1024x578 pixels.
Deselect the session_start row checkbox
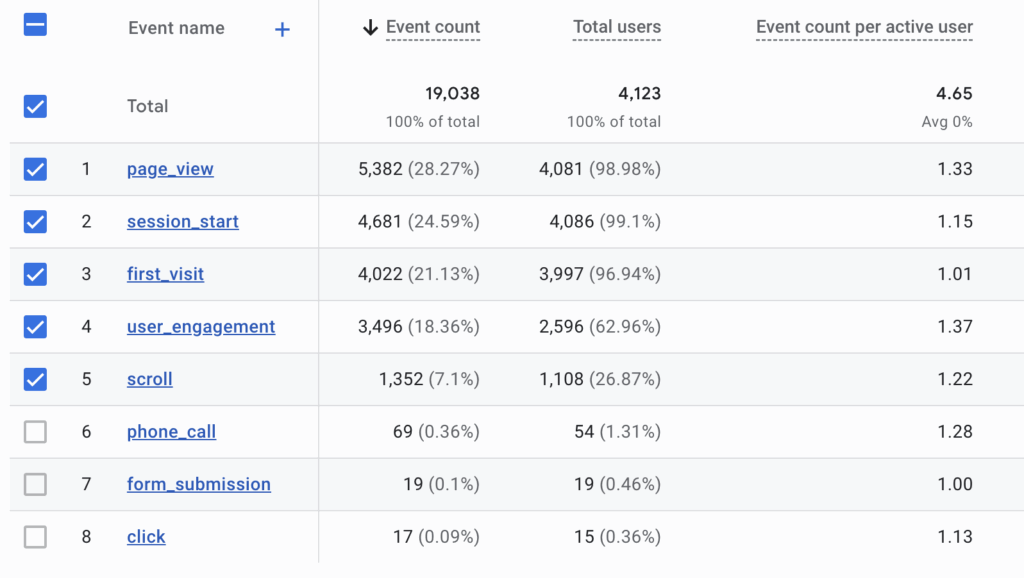pyautogui.click(x=35, y=221)
